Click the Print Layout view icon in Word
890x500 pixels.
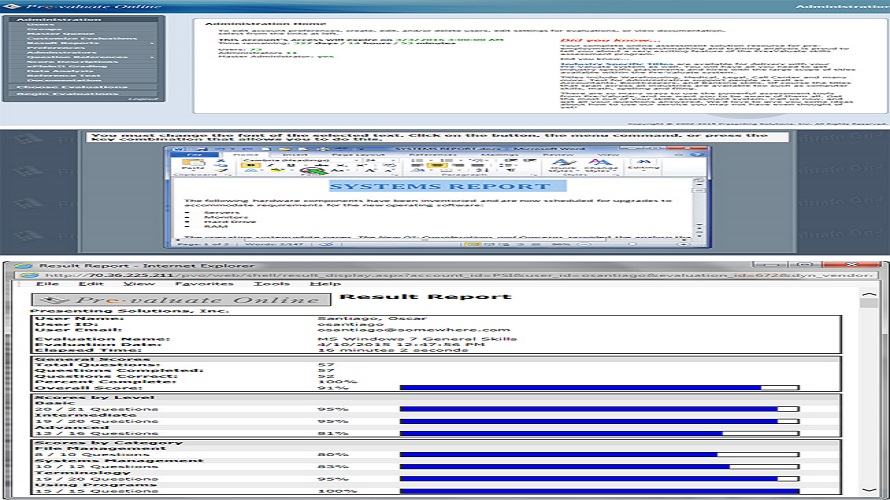[471, 245]
